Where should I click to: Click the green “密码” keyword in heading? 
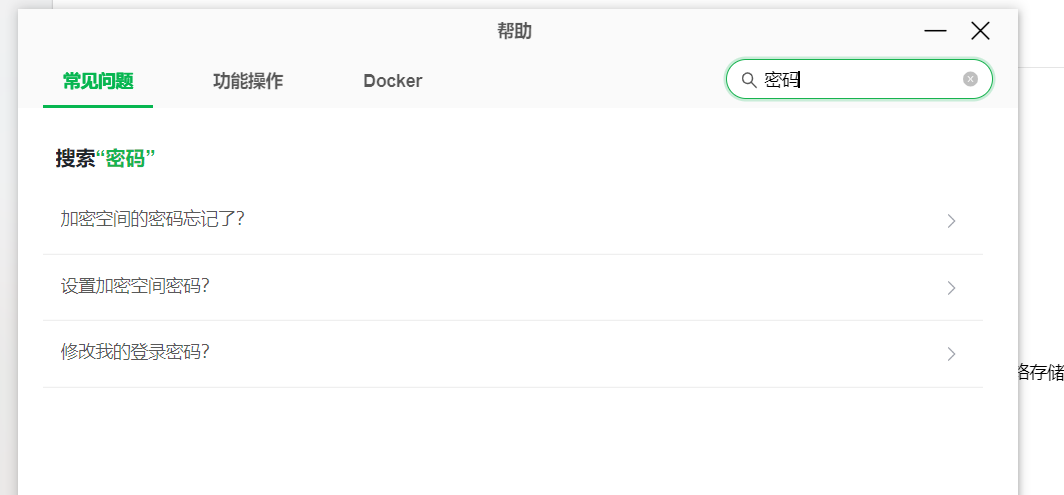tap(126, 160)
